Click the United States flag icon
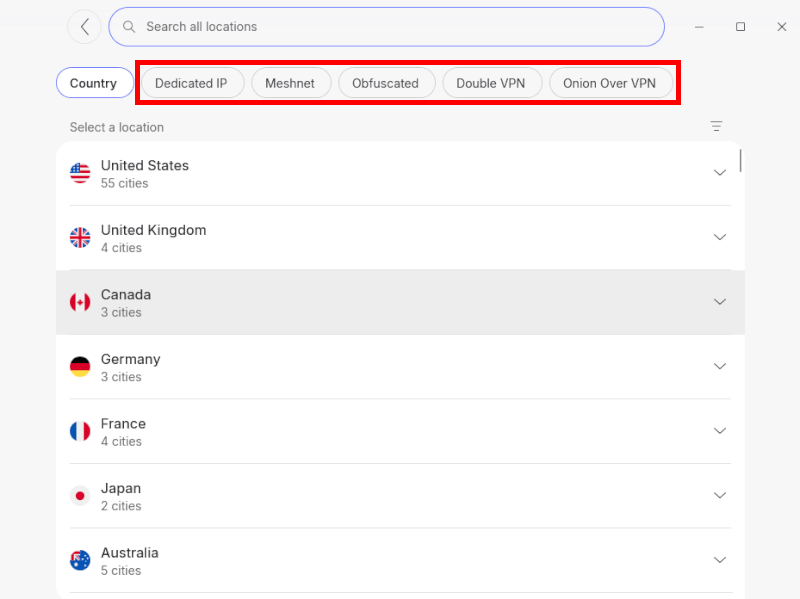 coord(80,173)
